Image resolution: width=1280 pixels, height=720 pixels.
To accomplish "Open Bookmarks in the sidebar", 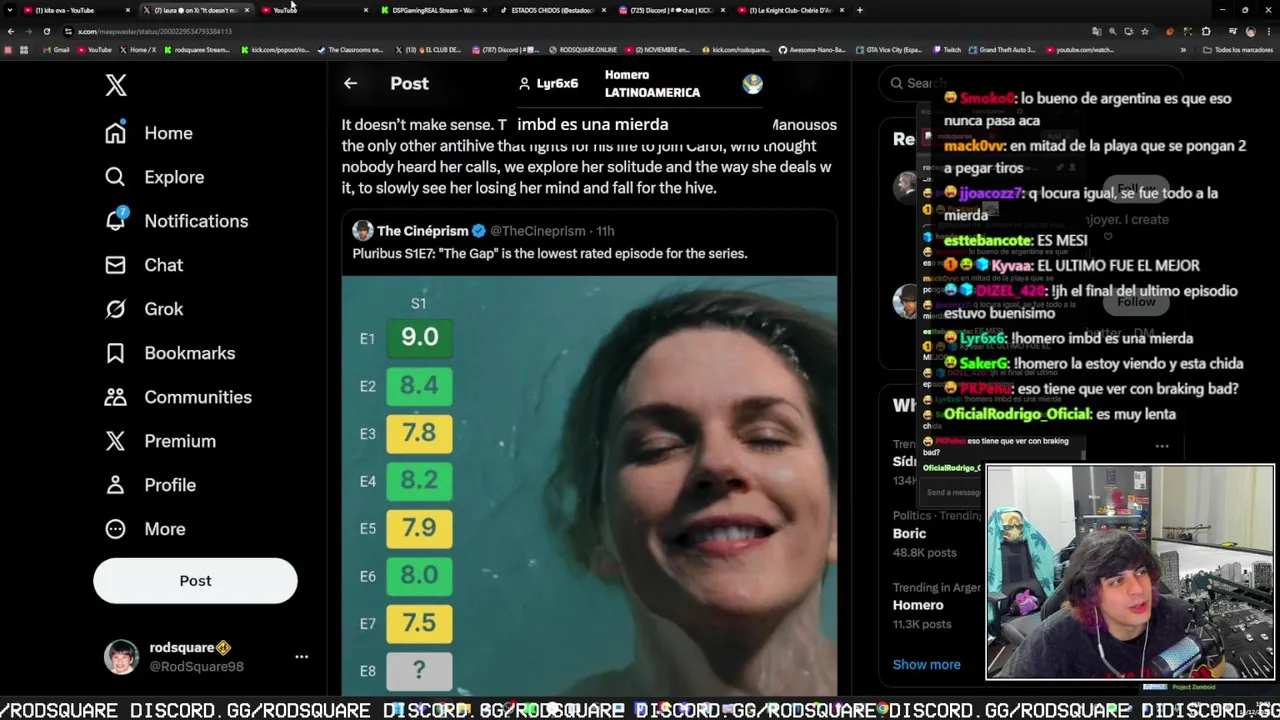I will (x=170, y=353).
